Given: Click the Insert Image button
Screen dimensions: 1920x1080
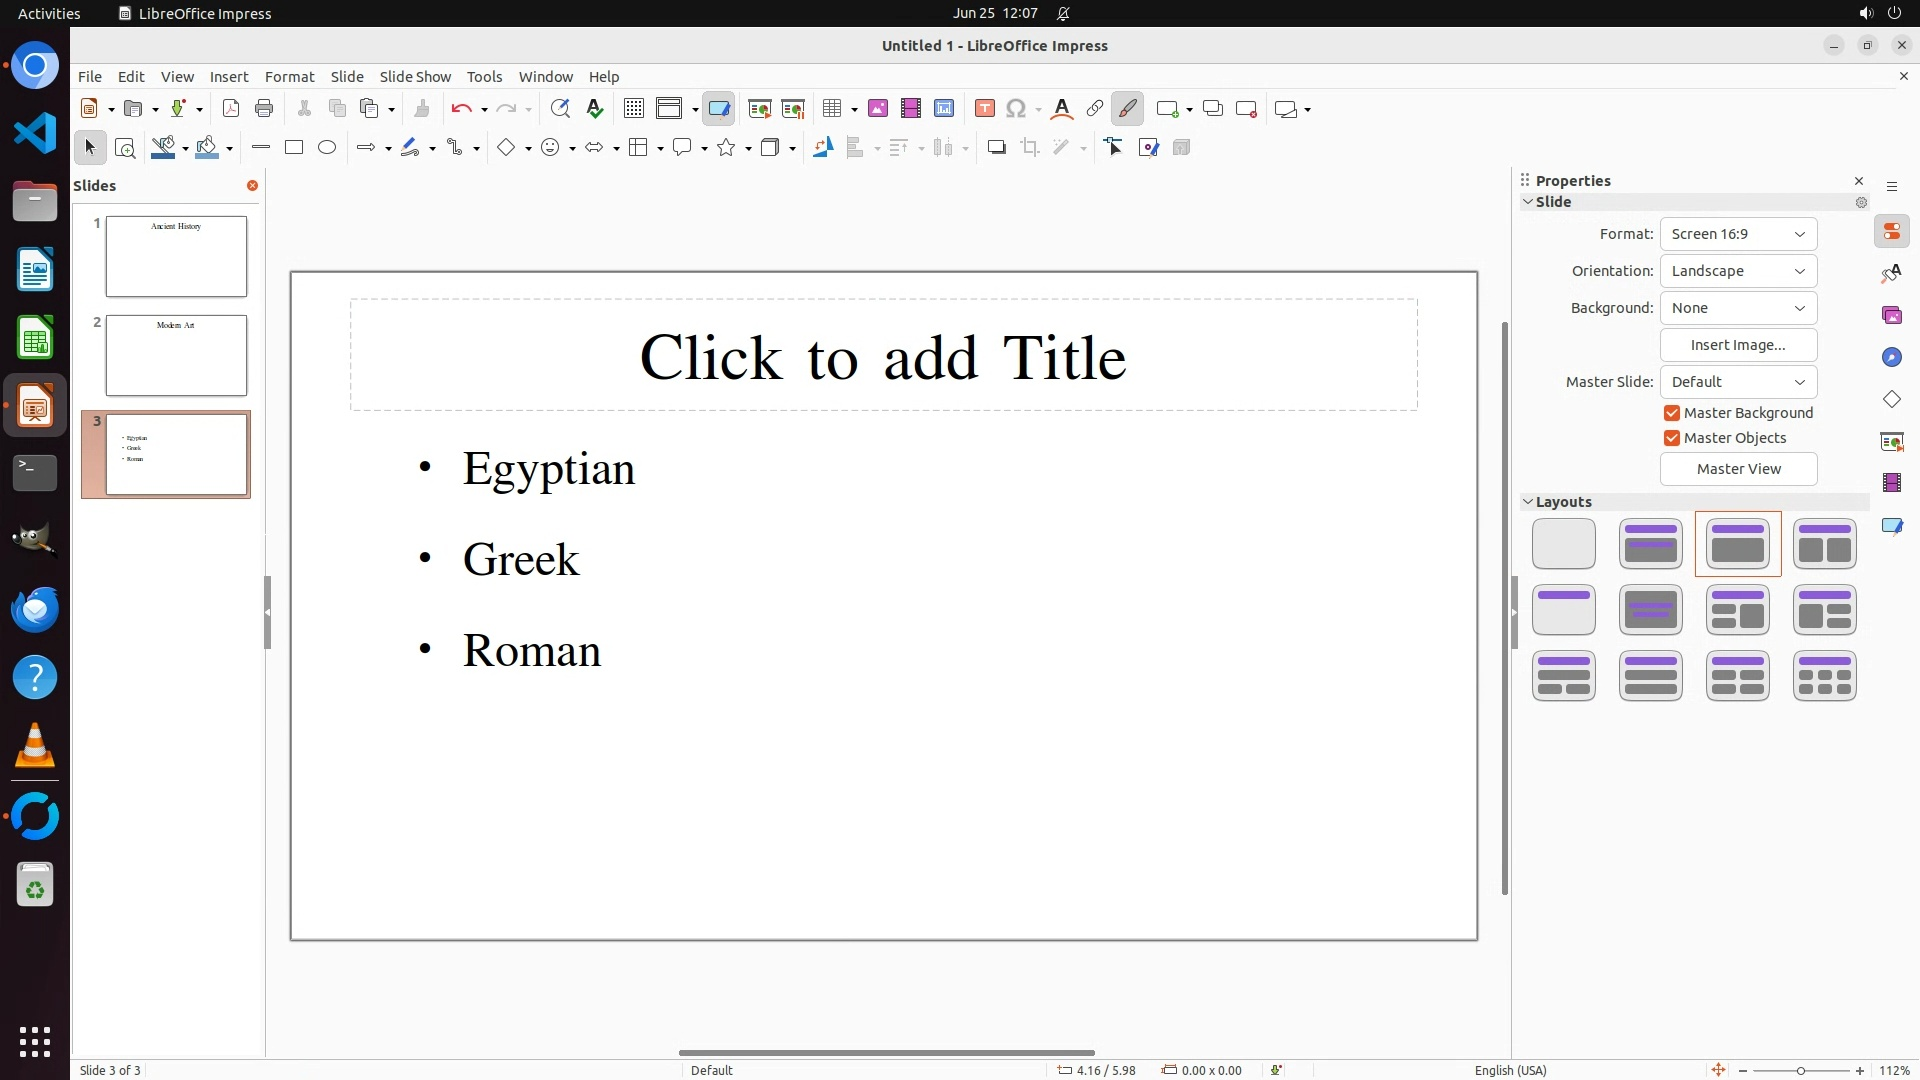Looking at the screenshot, I should click(x=1738, y=345).
